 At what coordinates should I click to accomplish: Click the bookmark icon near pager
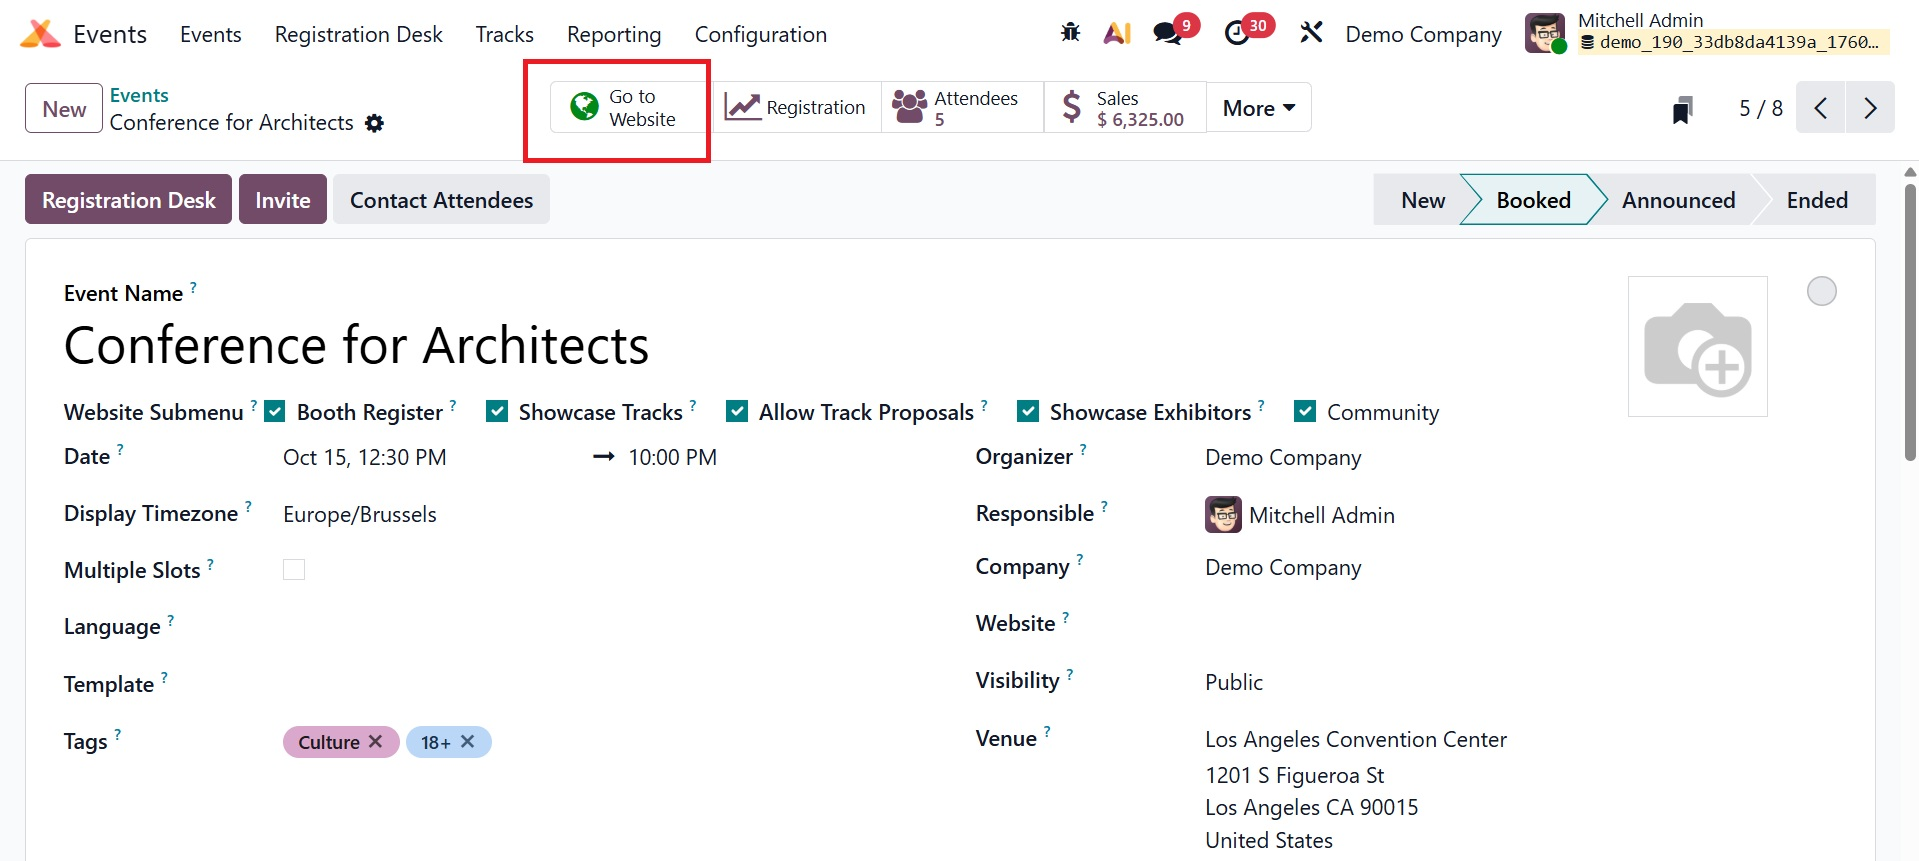click(x=1682, y=109)
